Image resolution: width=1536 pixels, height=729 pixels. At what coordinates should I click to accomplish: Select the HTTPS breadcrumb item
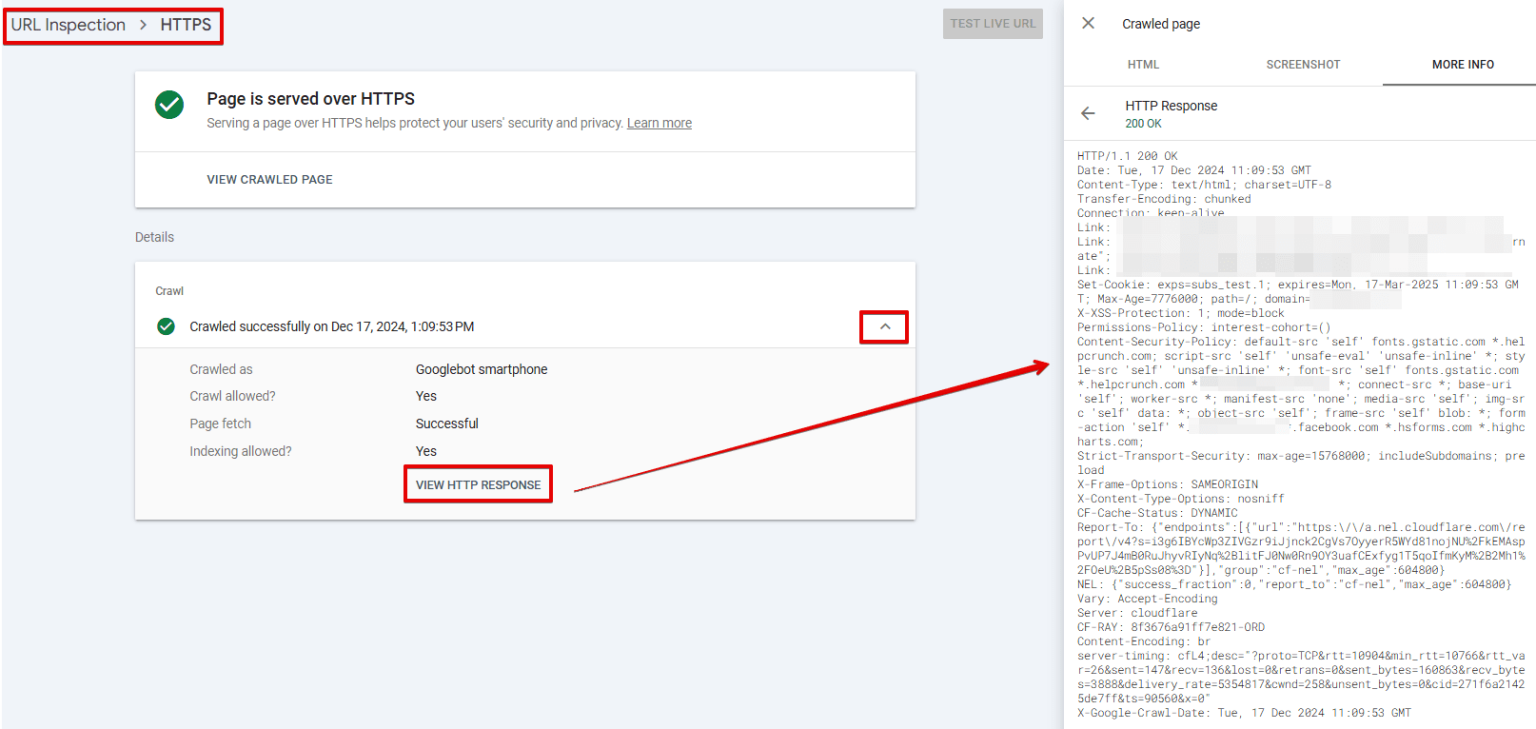pyautogui.click(x=186, y=25)
